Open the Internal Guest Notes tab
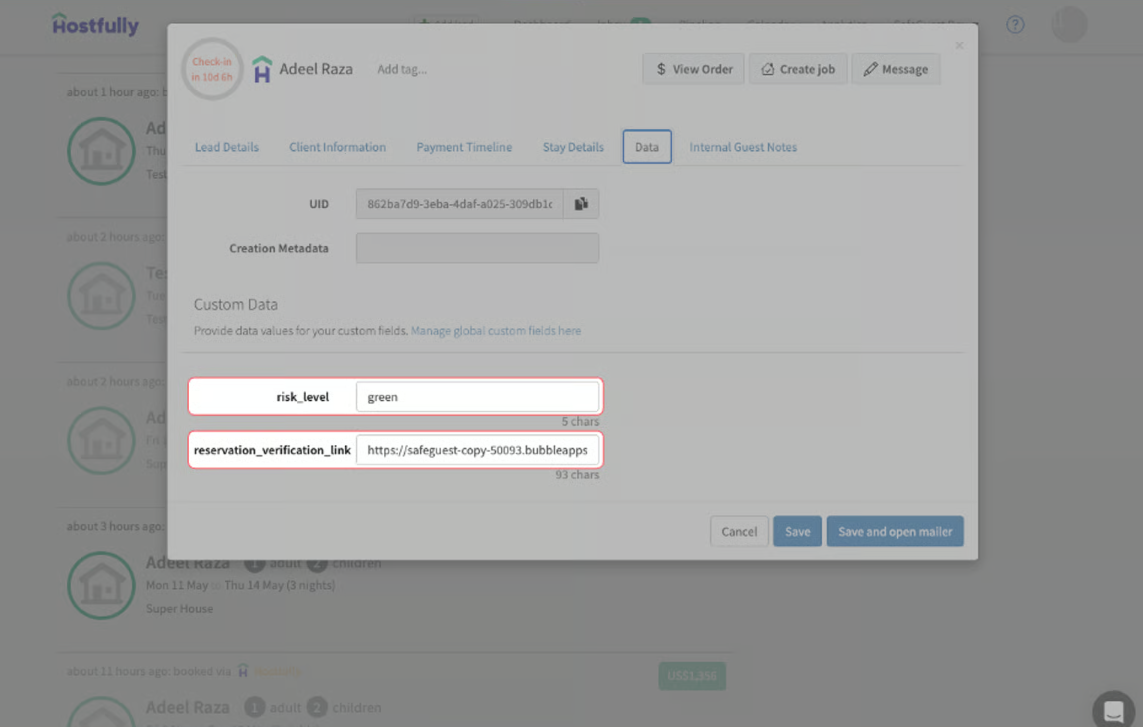 click(x=743, y=147)
